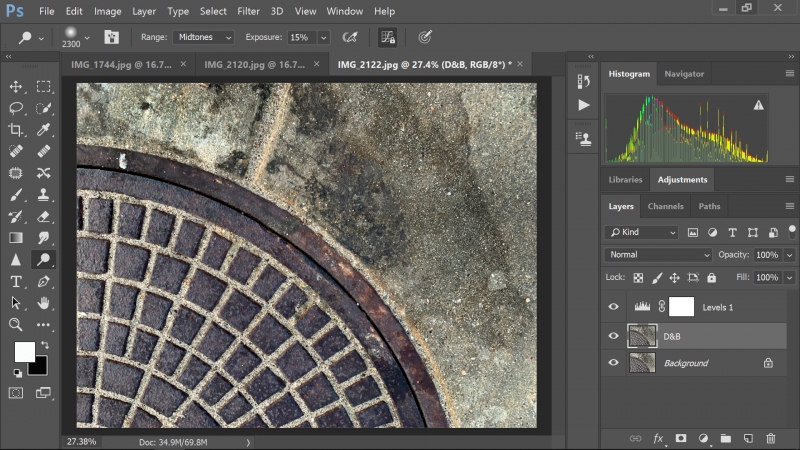Switch to the IMG_1744.jpg document tab
The height and width of the screenshot is (450, 800).
121,64
